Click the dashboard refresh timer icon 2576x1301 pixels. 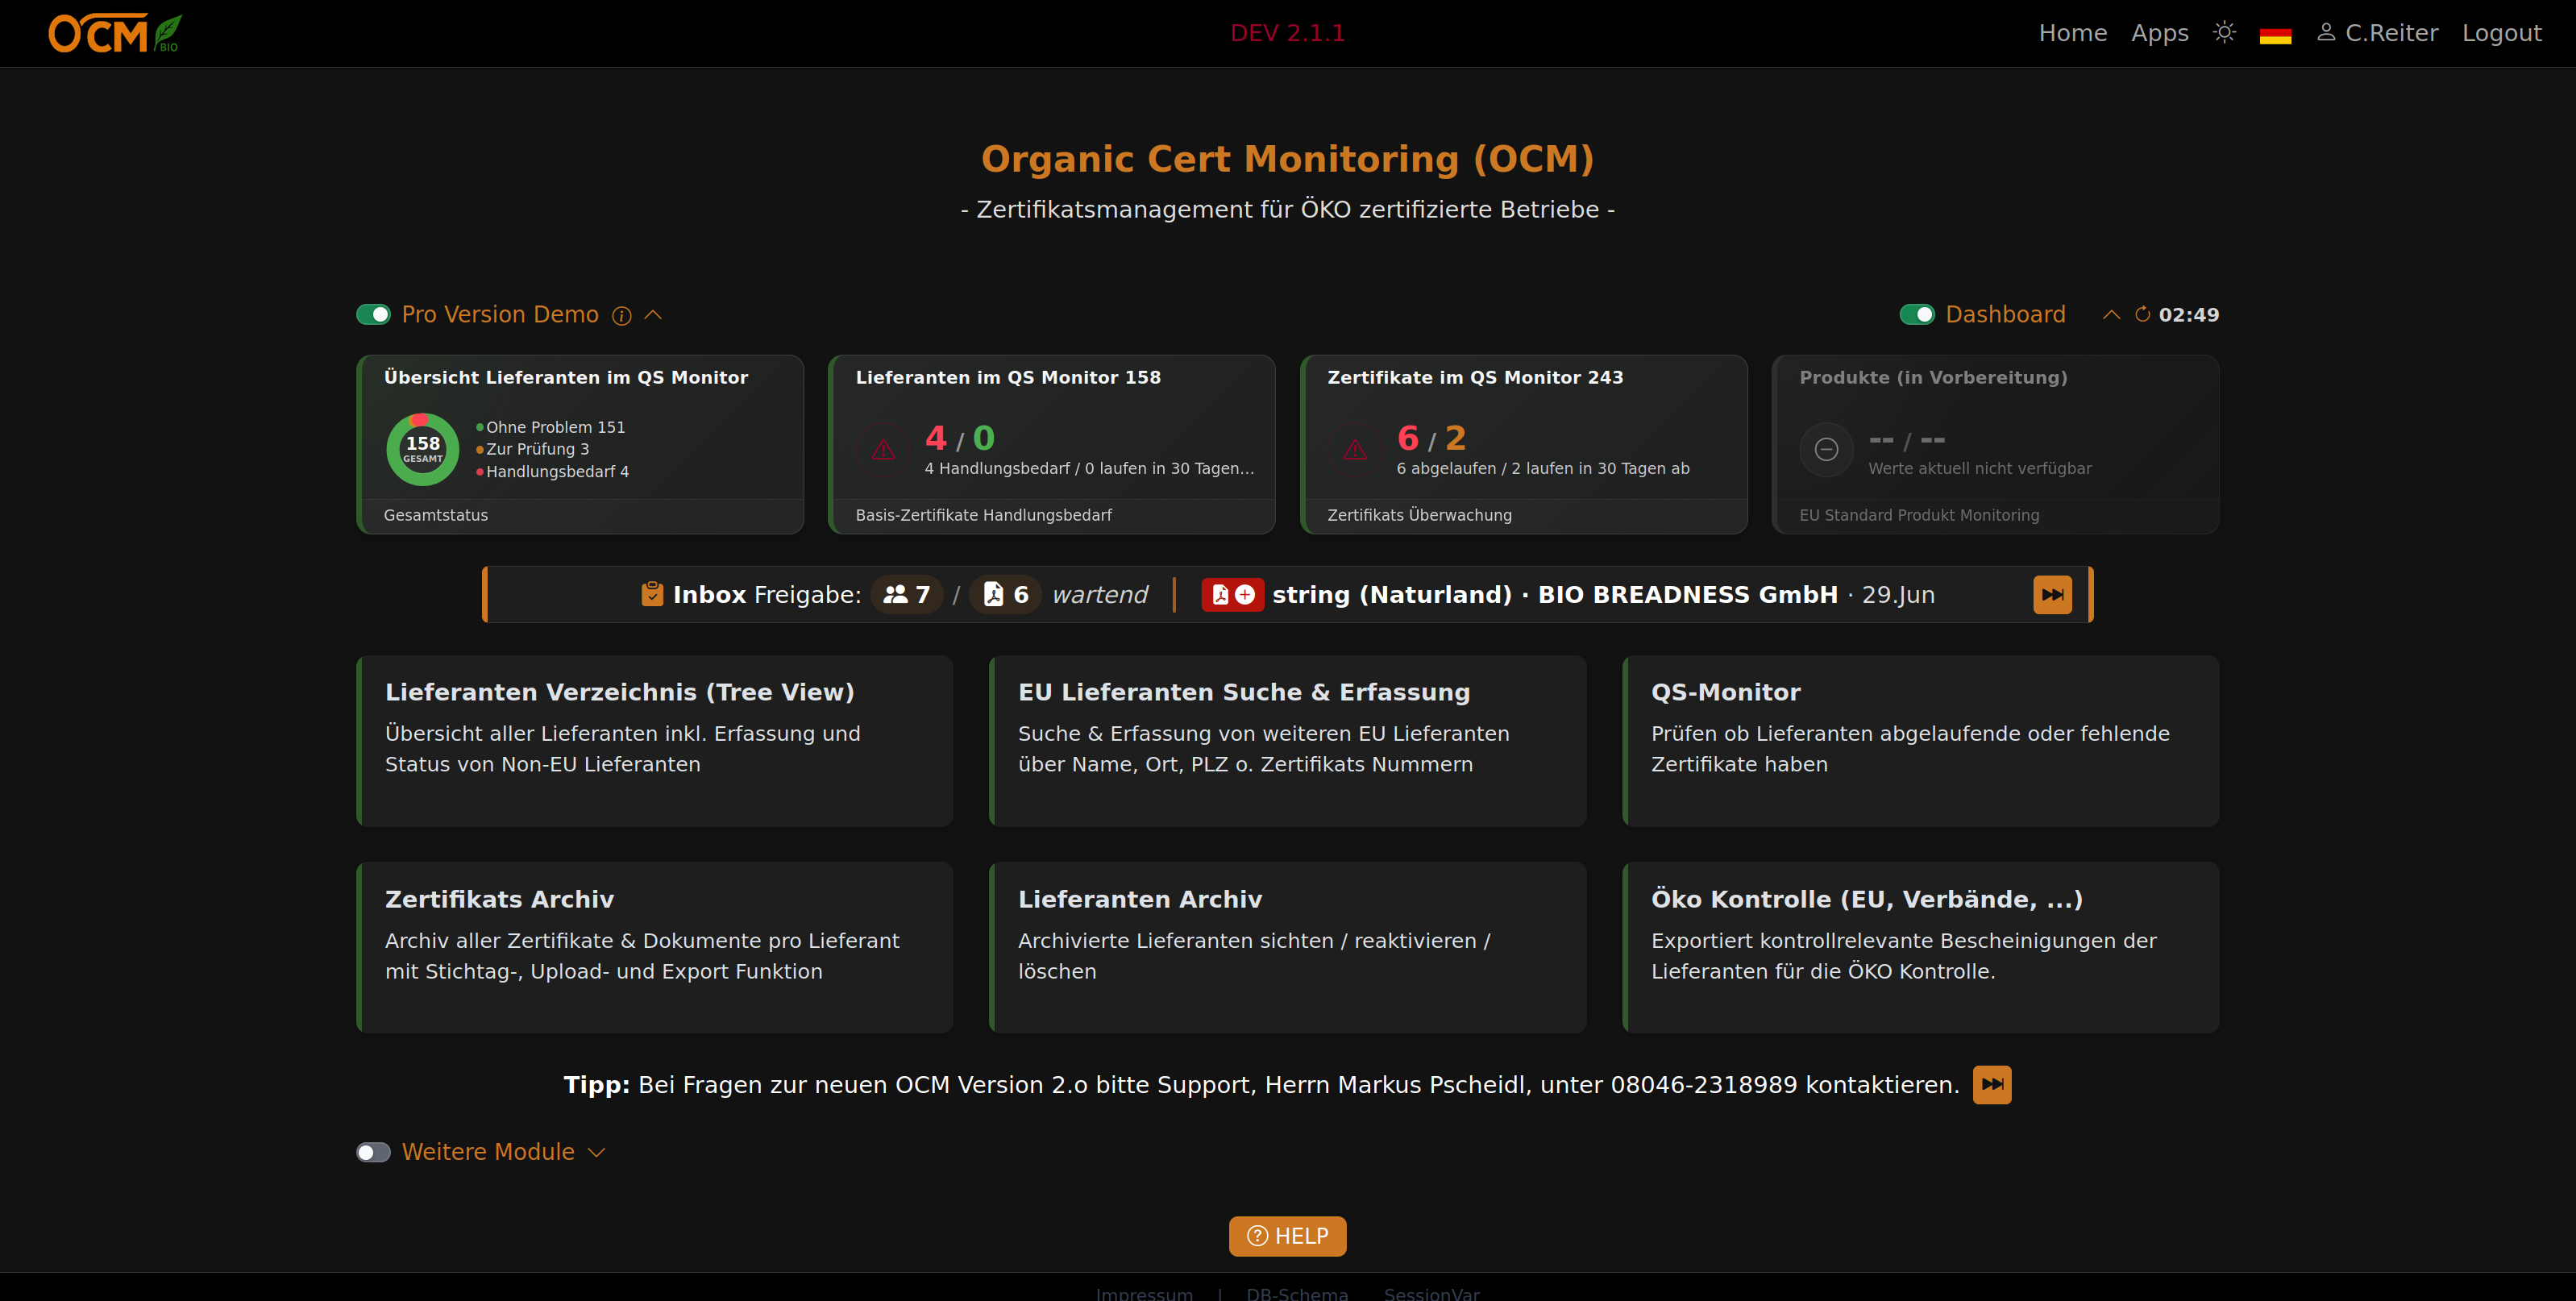[x=2142, y=315]
